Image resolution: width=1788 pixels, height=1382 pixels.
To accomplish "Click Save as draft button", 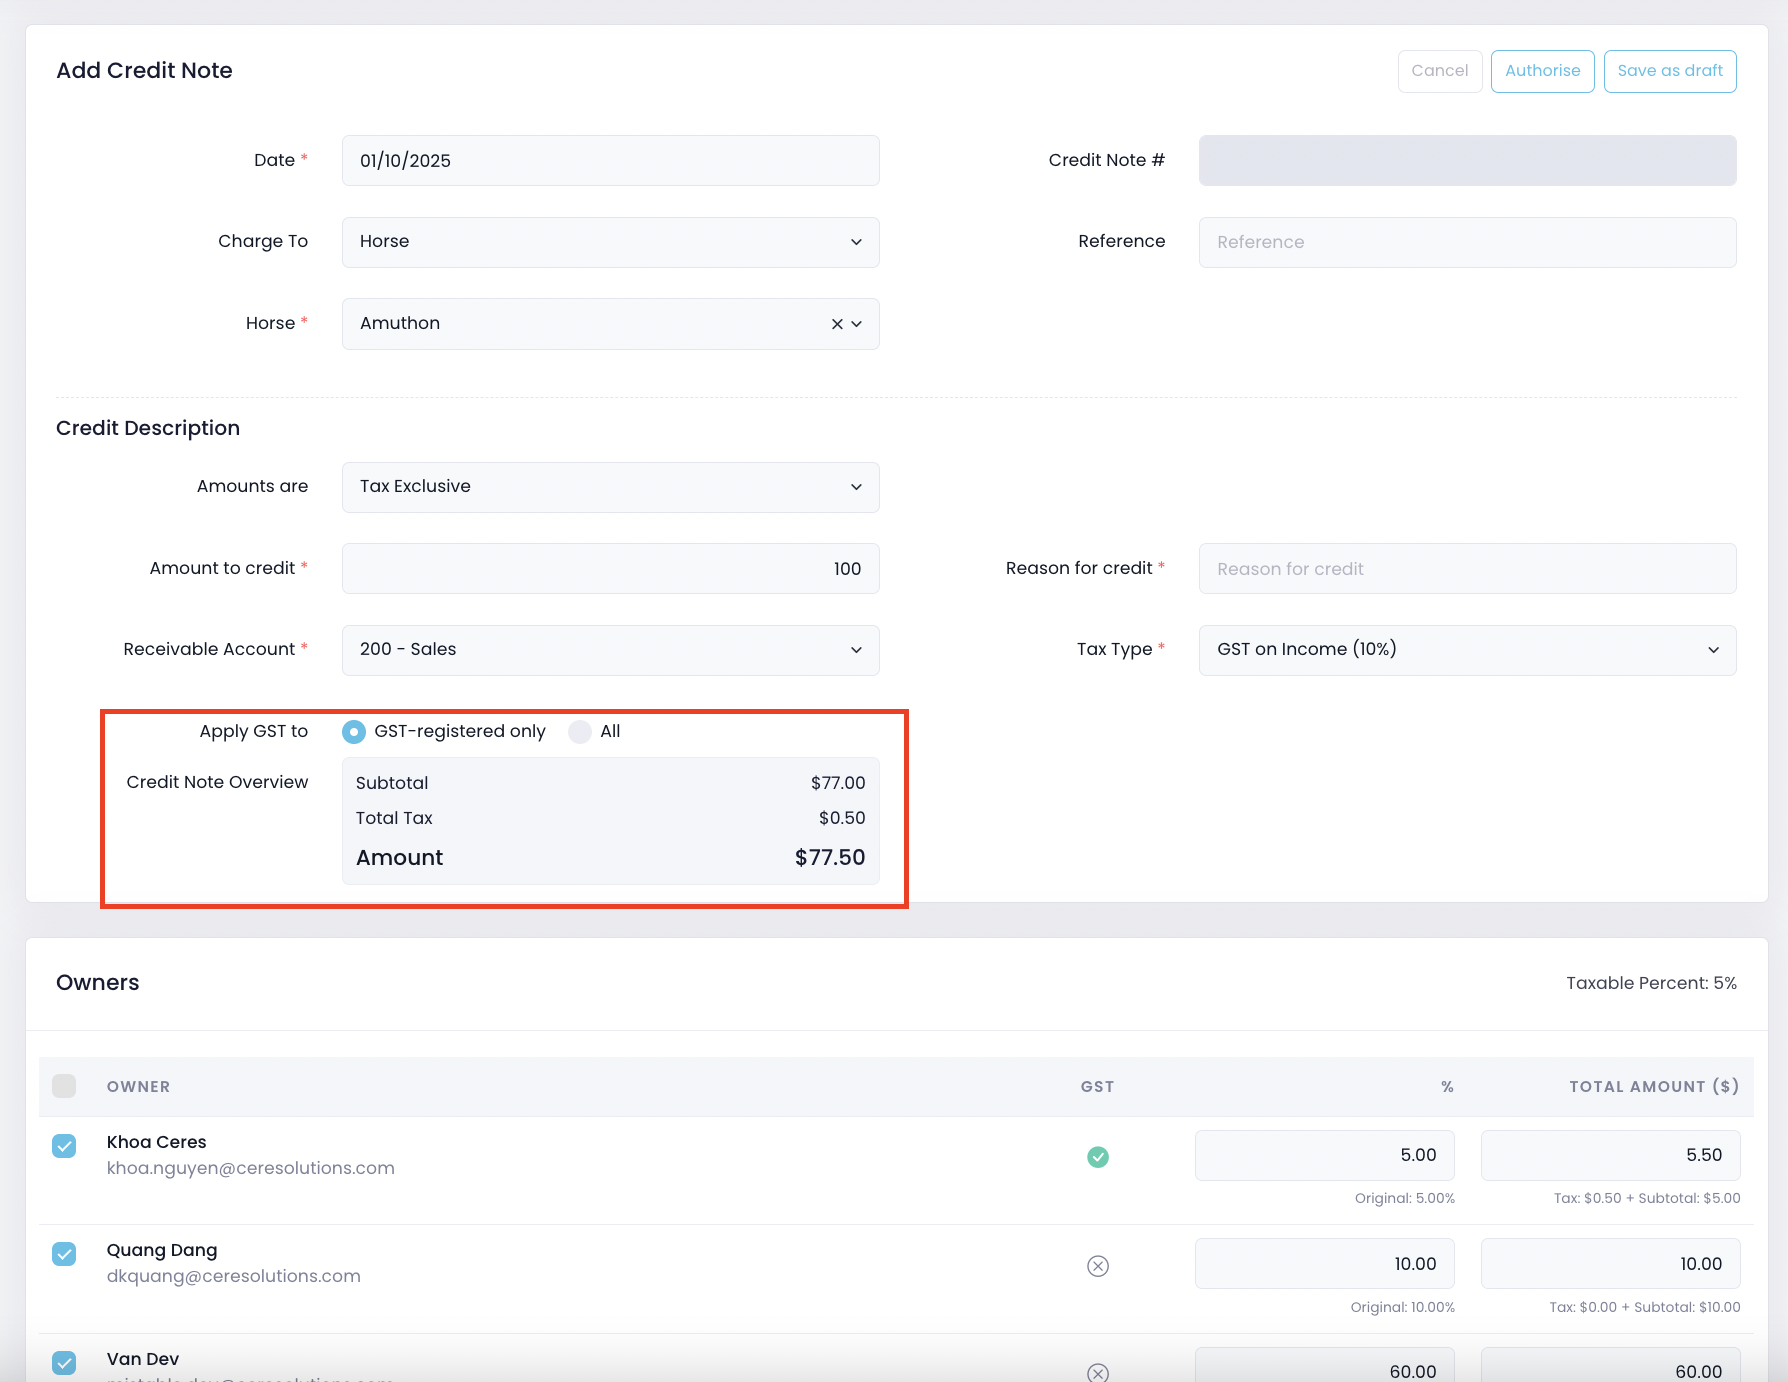I will pyautogui.click(x=1669, y=71).
